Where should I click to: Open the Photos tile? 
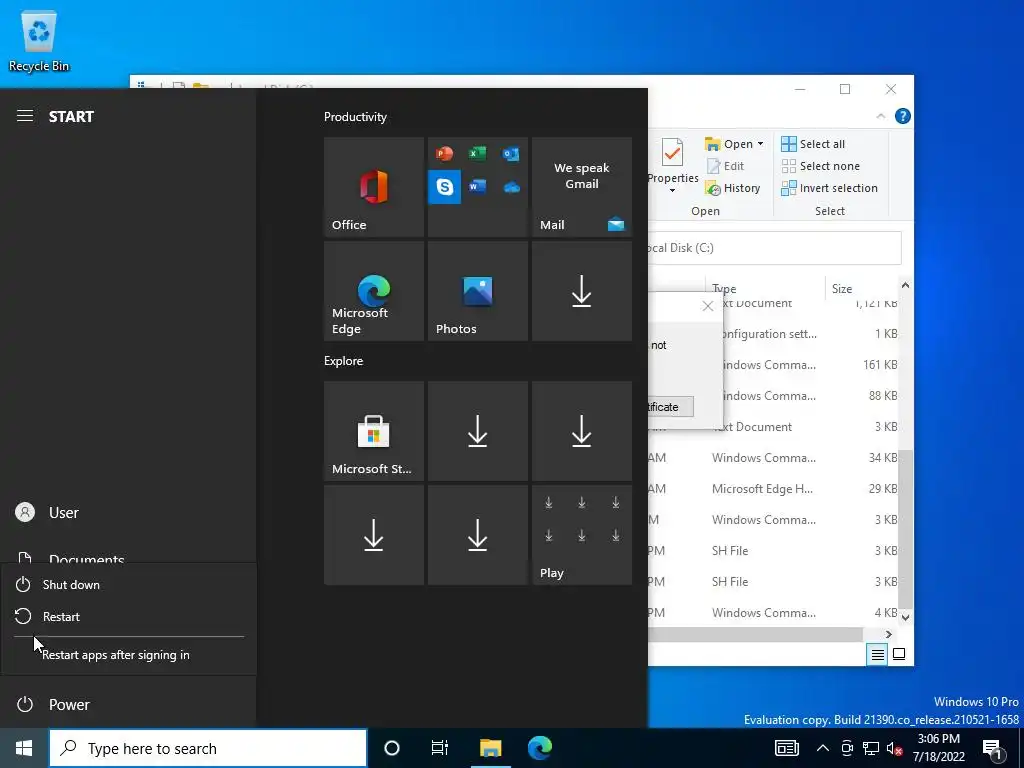coord(477,291)
